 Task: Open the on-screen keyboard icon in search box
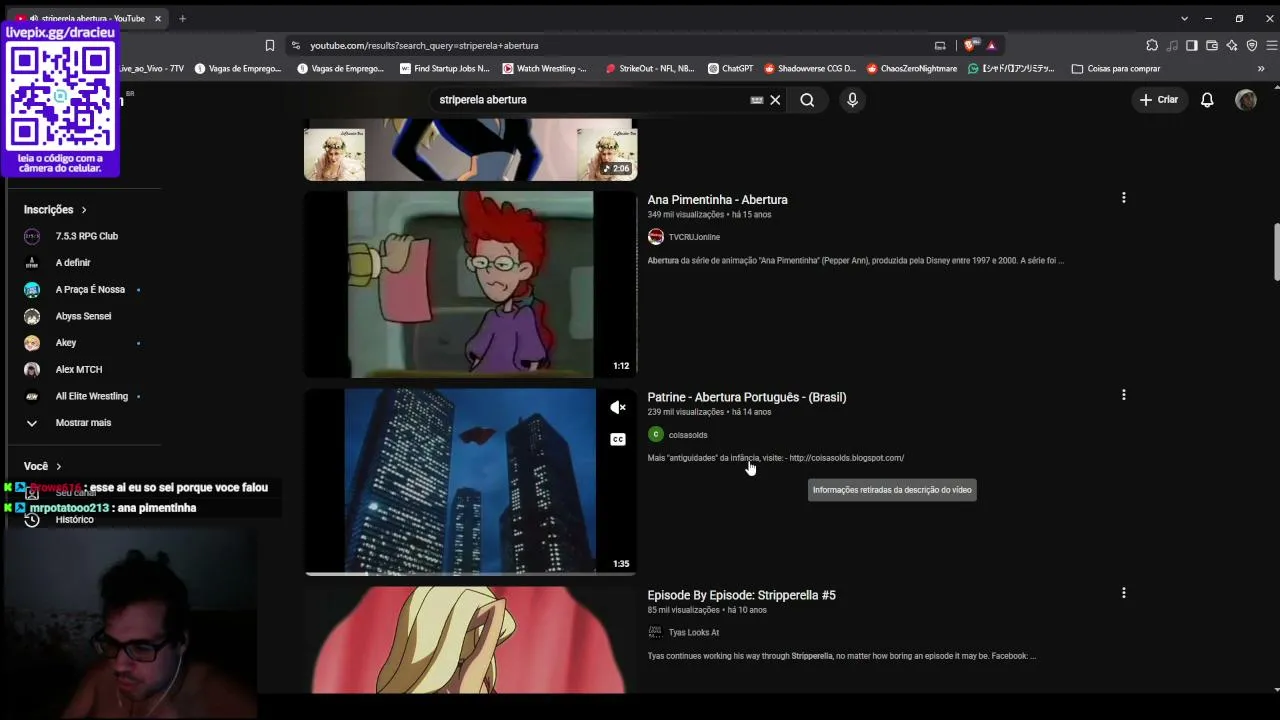pos(757,100)
